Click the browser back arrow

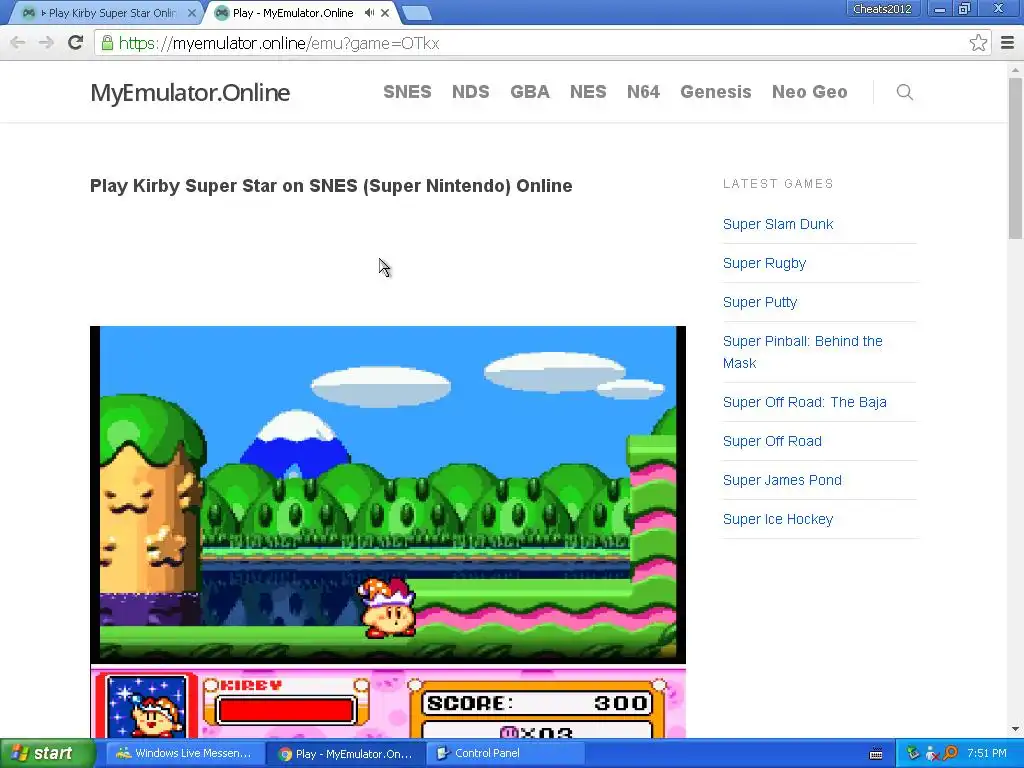click(x=18, y=43)
